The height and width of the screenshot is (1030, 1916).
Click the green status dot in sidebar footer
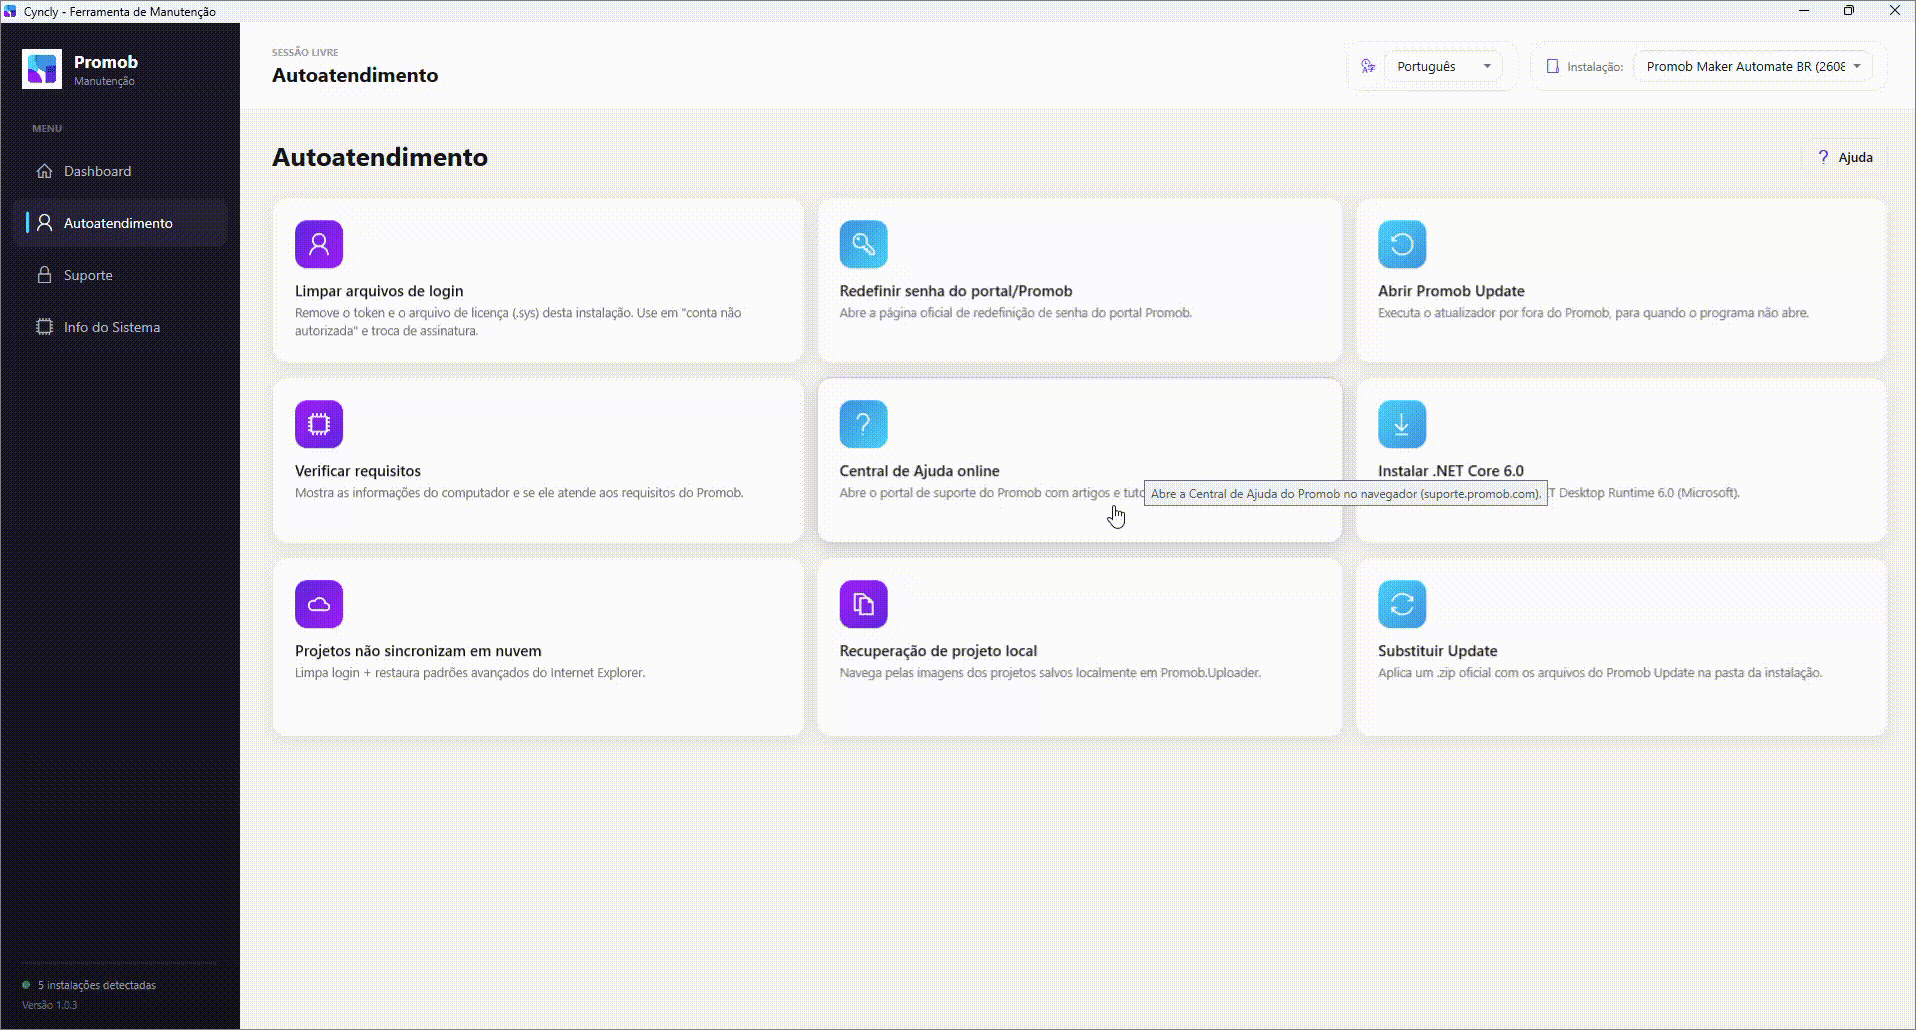pos(26,985)
